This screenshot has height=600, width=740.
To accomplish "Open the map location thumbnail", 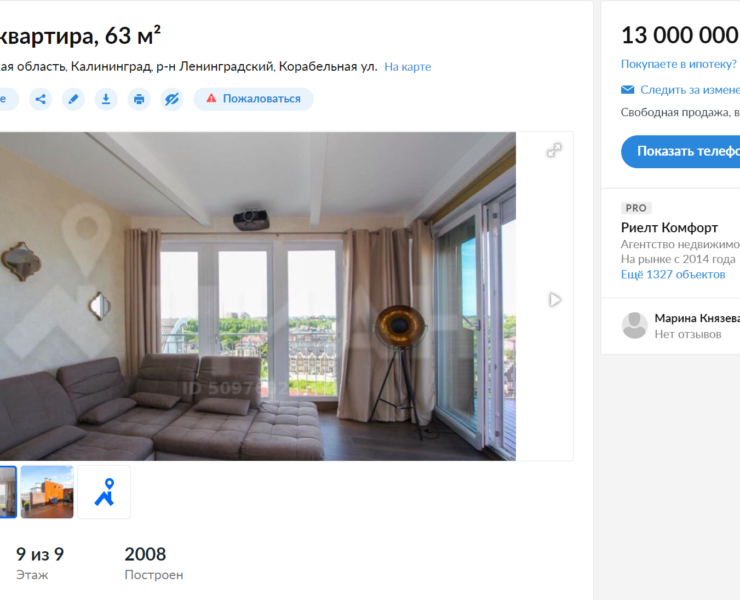I will point(104,492).
